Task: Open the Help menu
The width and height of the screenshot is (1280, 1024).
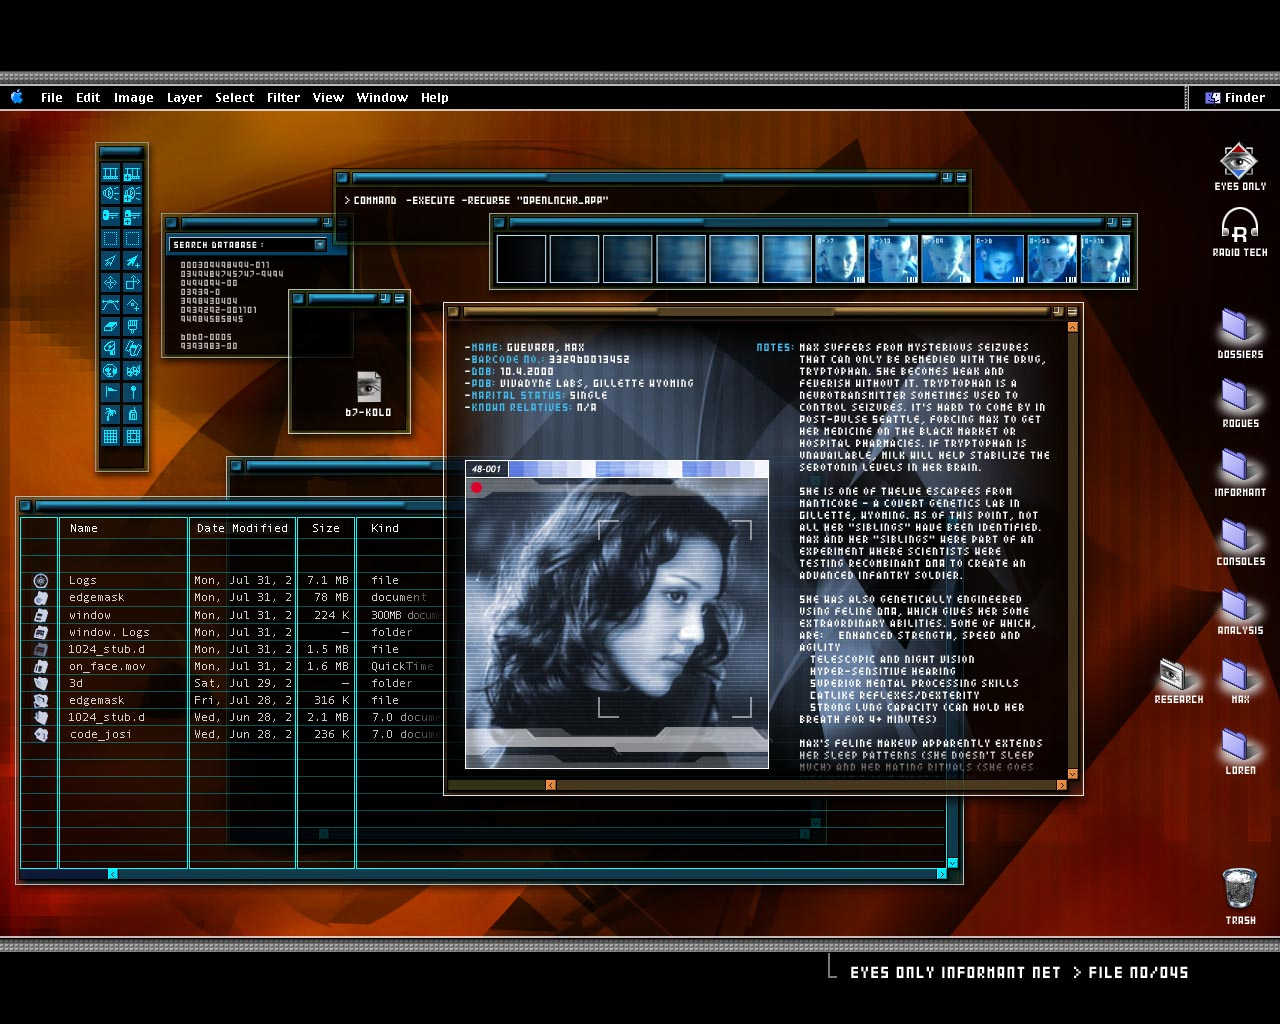Action: 434,98
